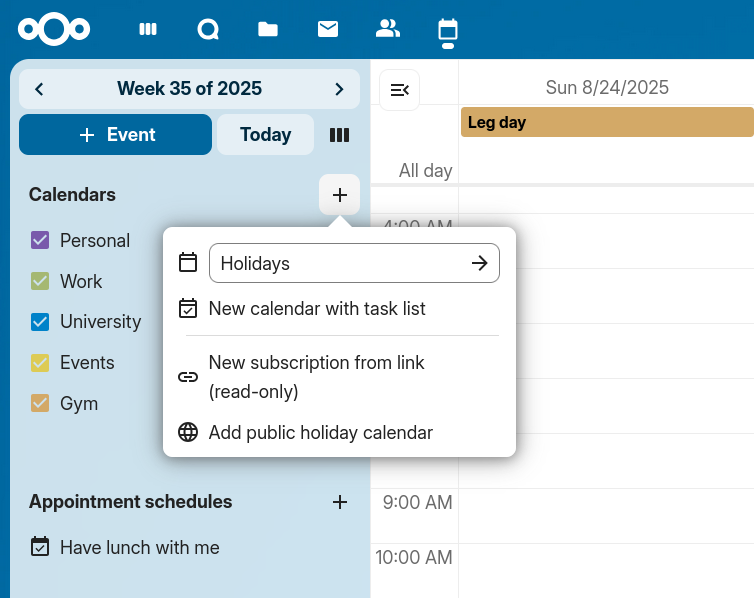Create a new Event

115,135
